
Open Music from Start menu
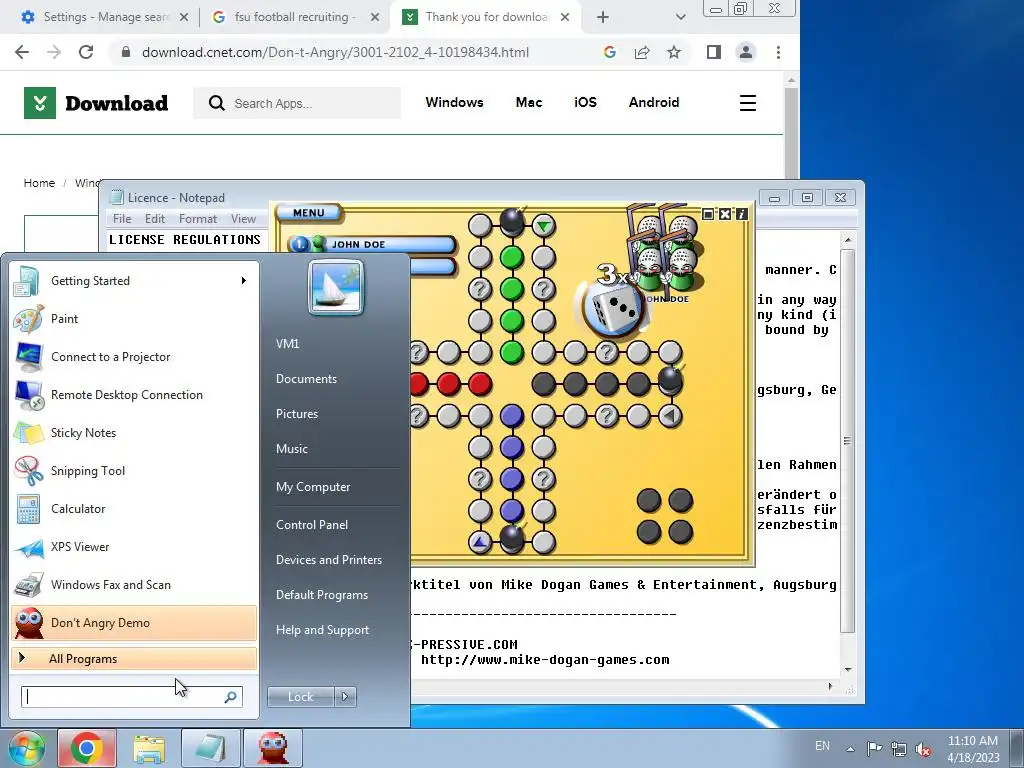tap(291, 449)
